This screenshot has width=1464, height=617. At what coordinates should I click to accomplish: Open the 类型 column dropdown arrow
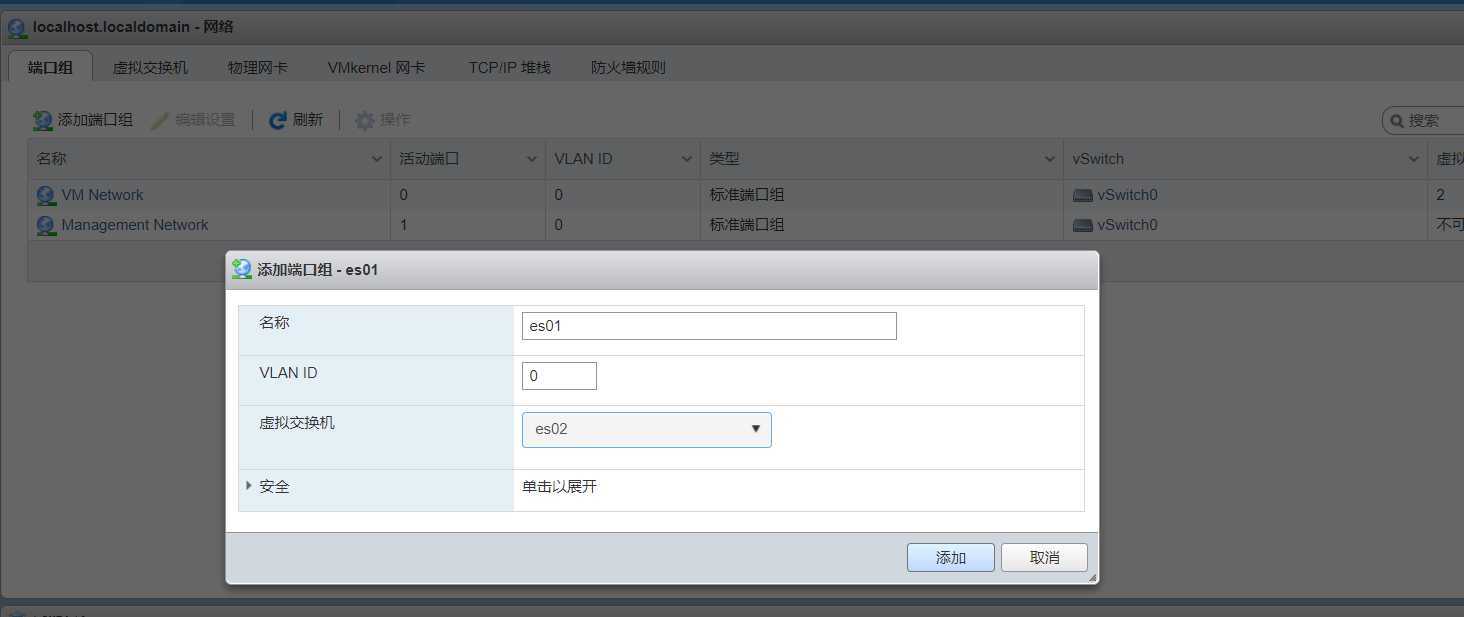1050,159
